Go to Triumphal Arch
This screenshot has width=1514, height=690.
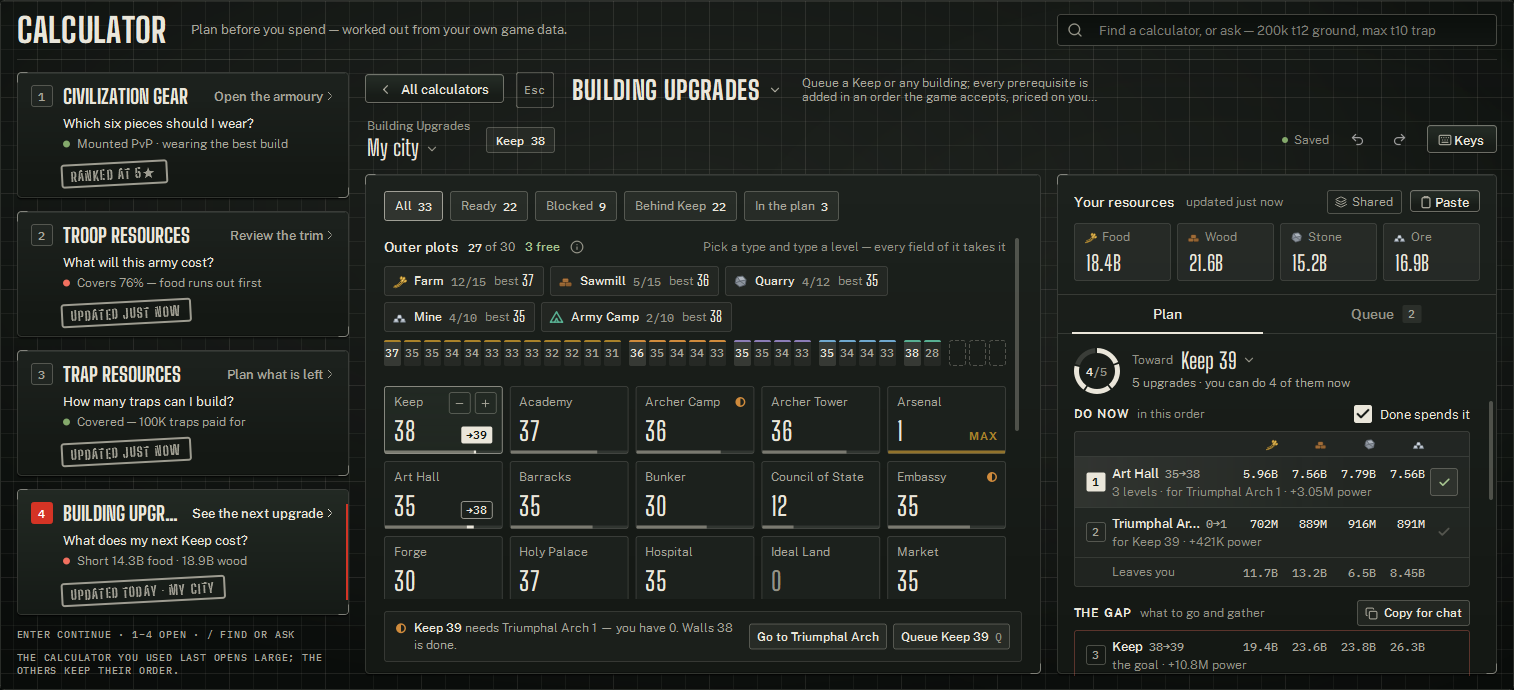[x=818, y=637]
